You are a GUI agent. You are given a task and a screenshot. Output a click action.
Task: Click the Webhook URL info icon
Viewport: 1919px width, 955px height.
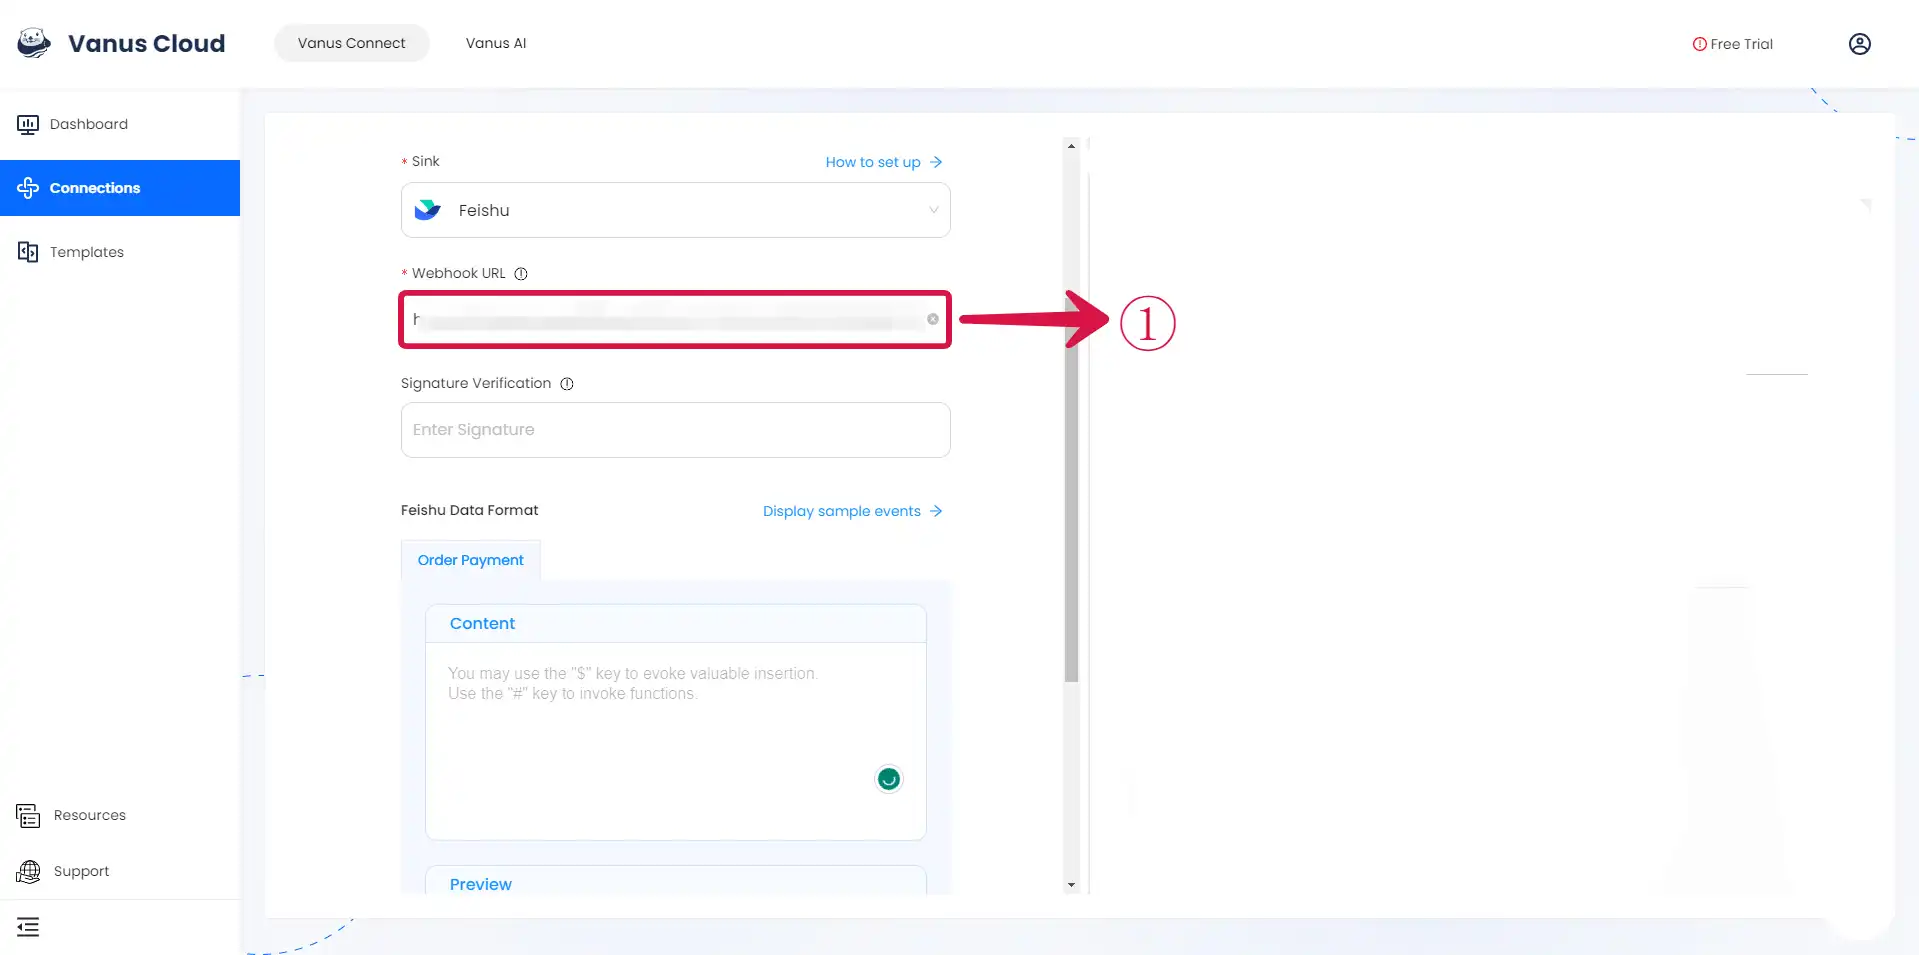click(x=521, y=274)
